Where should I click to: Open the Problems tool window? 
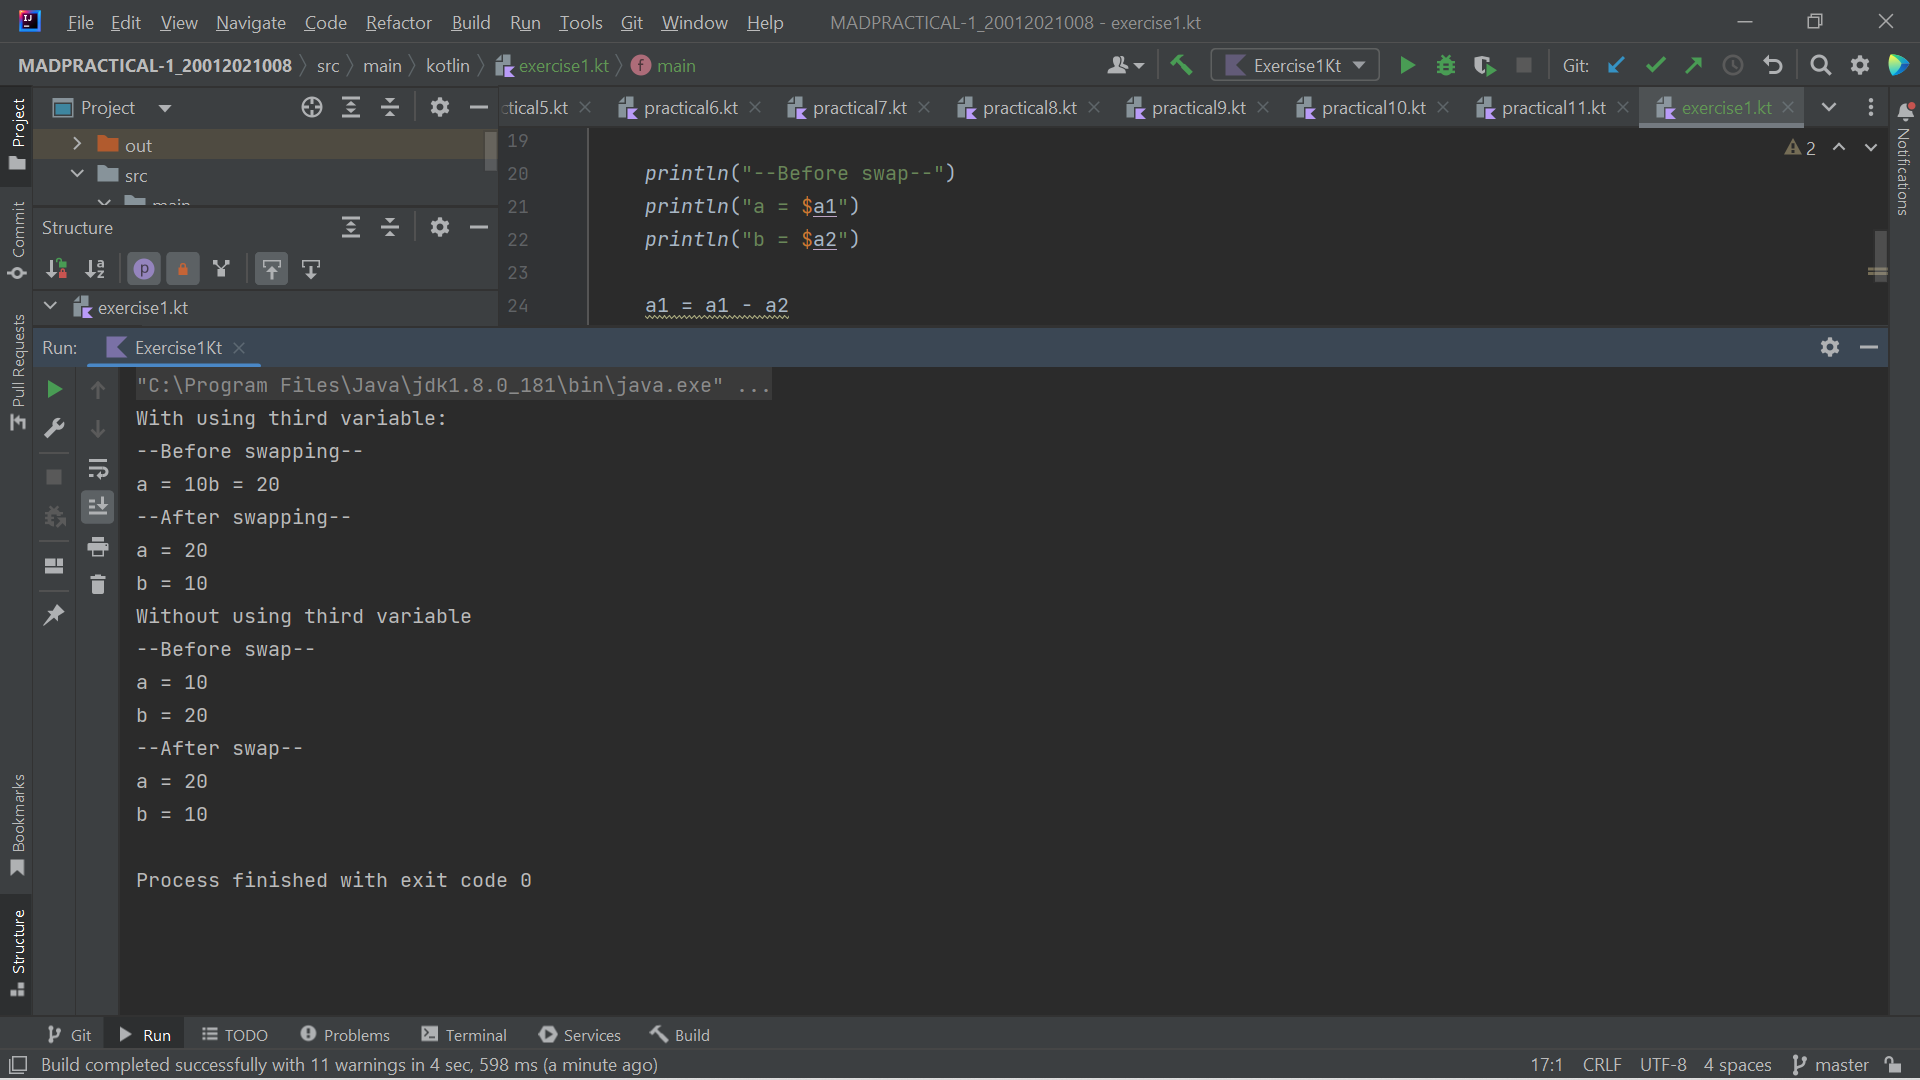coord(345,1035)
